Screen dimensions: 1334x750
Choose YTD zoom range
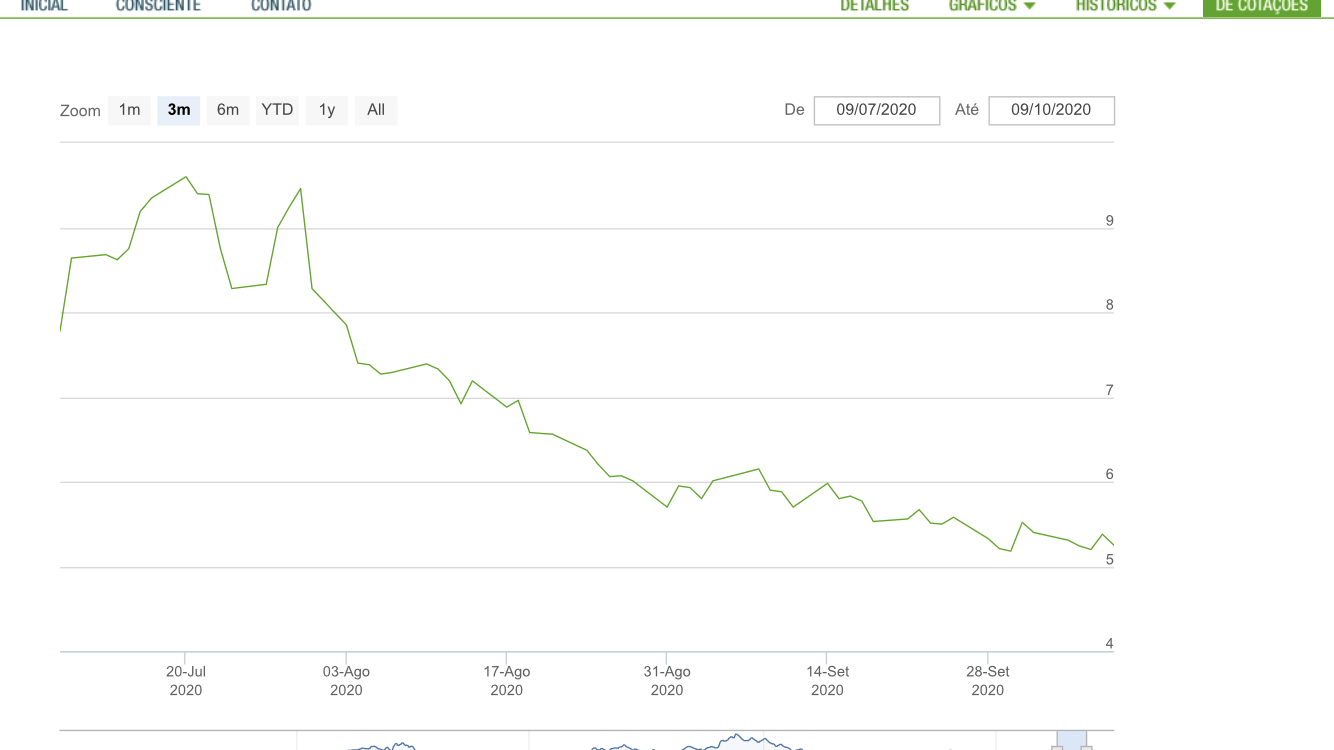(277, 110)
